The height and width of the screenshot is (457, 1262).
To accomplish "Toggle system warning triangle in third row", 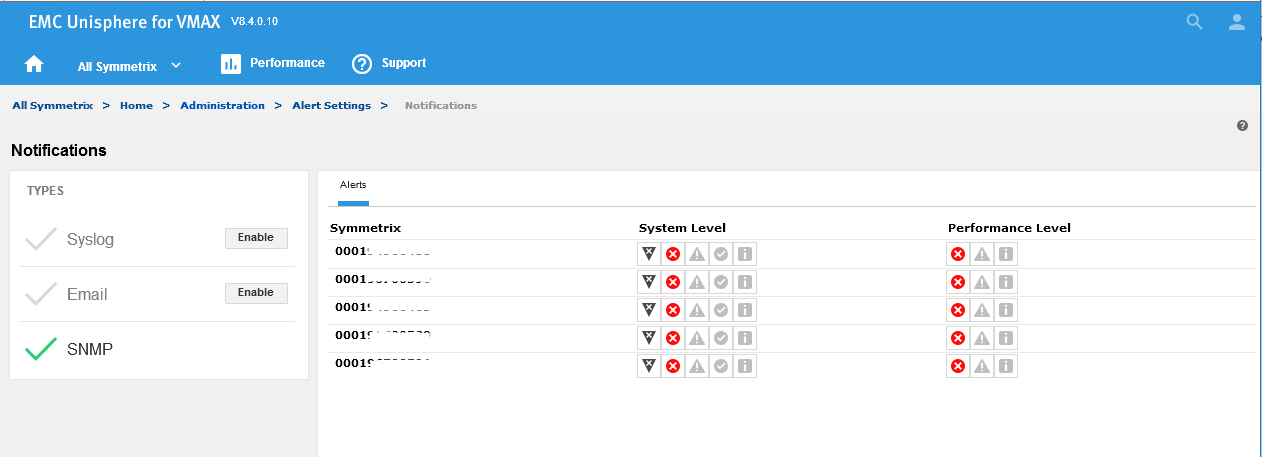I will [696, 310].
